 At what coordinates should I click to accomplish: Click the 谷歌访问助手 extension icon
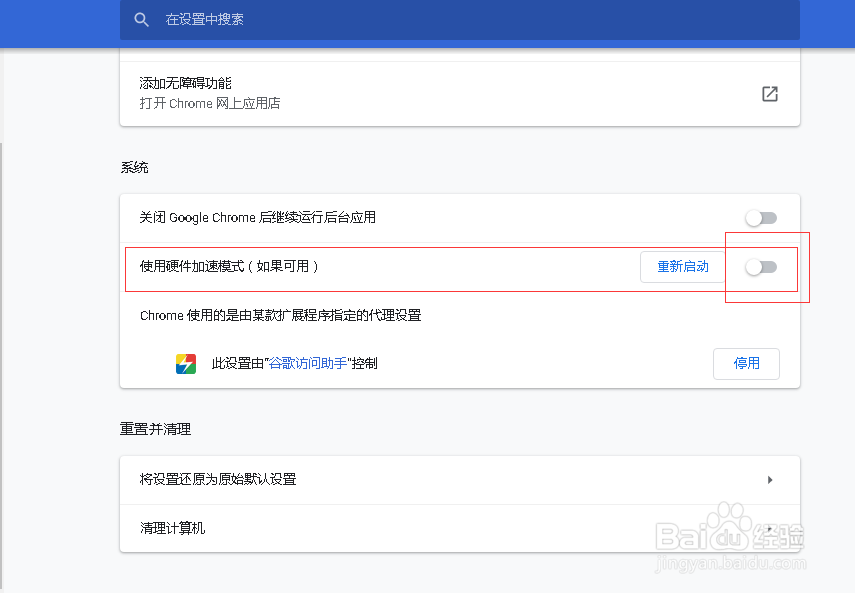pos(186,363)
